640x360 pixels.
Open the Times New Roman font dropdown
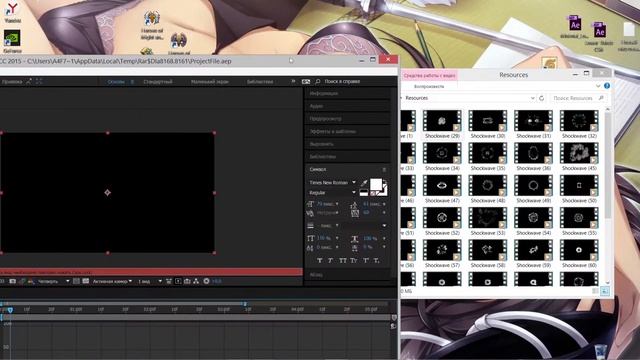point(354,182)
